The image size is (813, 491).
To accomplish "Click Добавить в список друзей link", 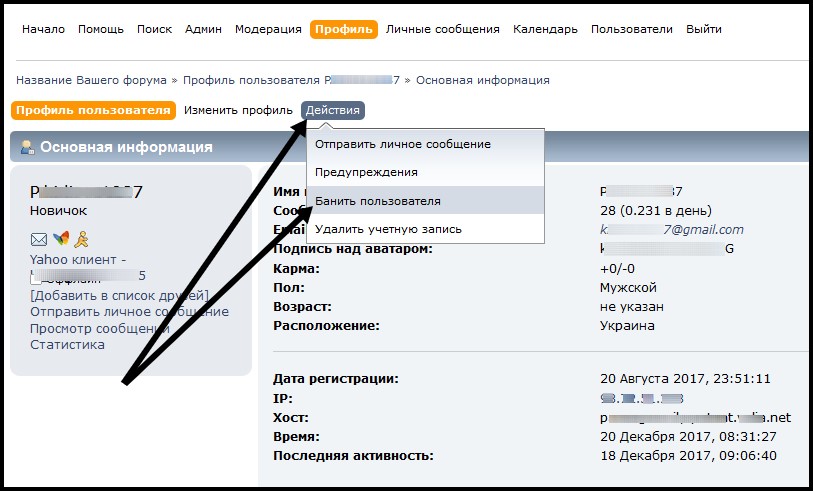I will point(119,295).
